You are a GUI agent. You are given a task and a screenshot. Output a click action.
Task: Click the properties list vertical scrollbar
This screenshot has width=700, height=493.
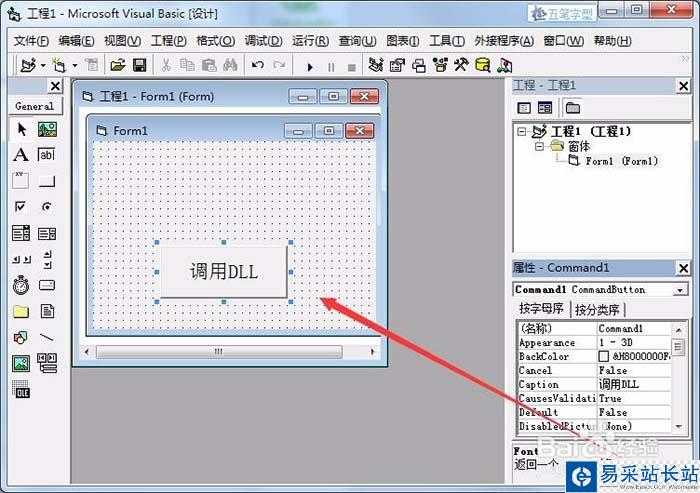[678, 378]
